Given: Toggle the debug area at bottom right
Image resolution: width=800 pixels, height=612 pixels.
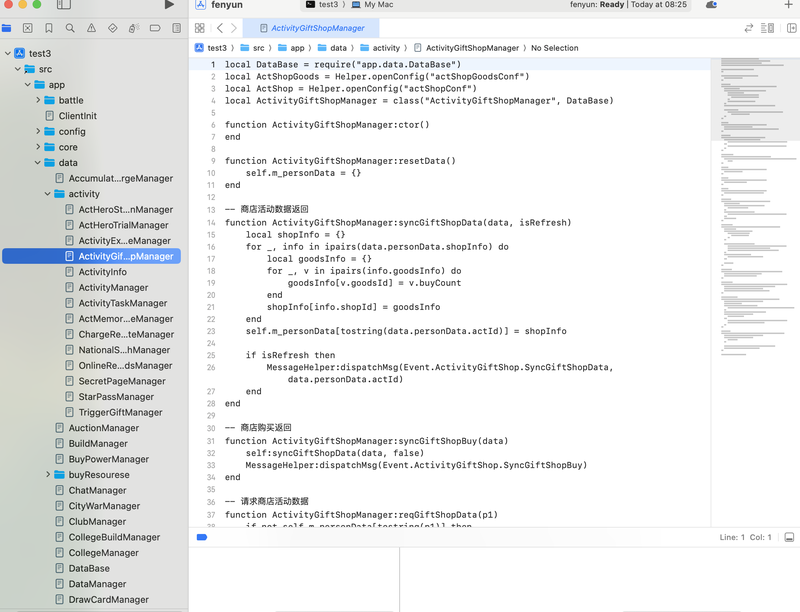Looking at the screenshot, I should [789, 537].
